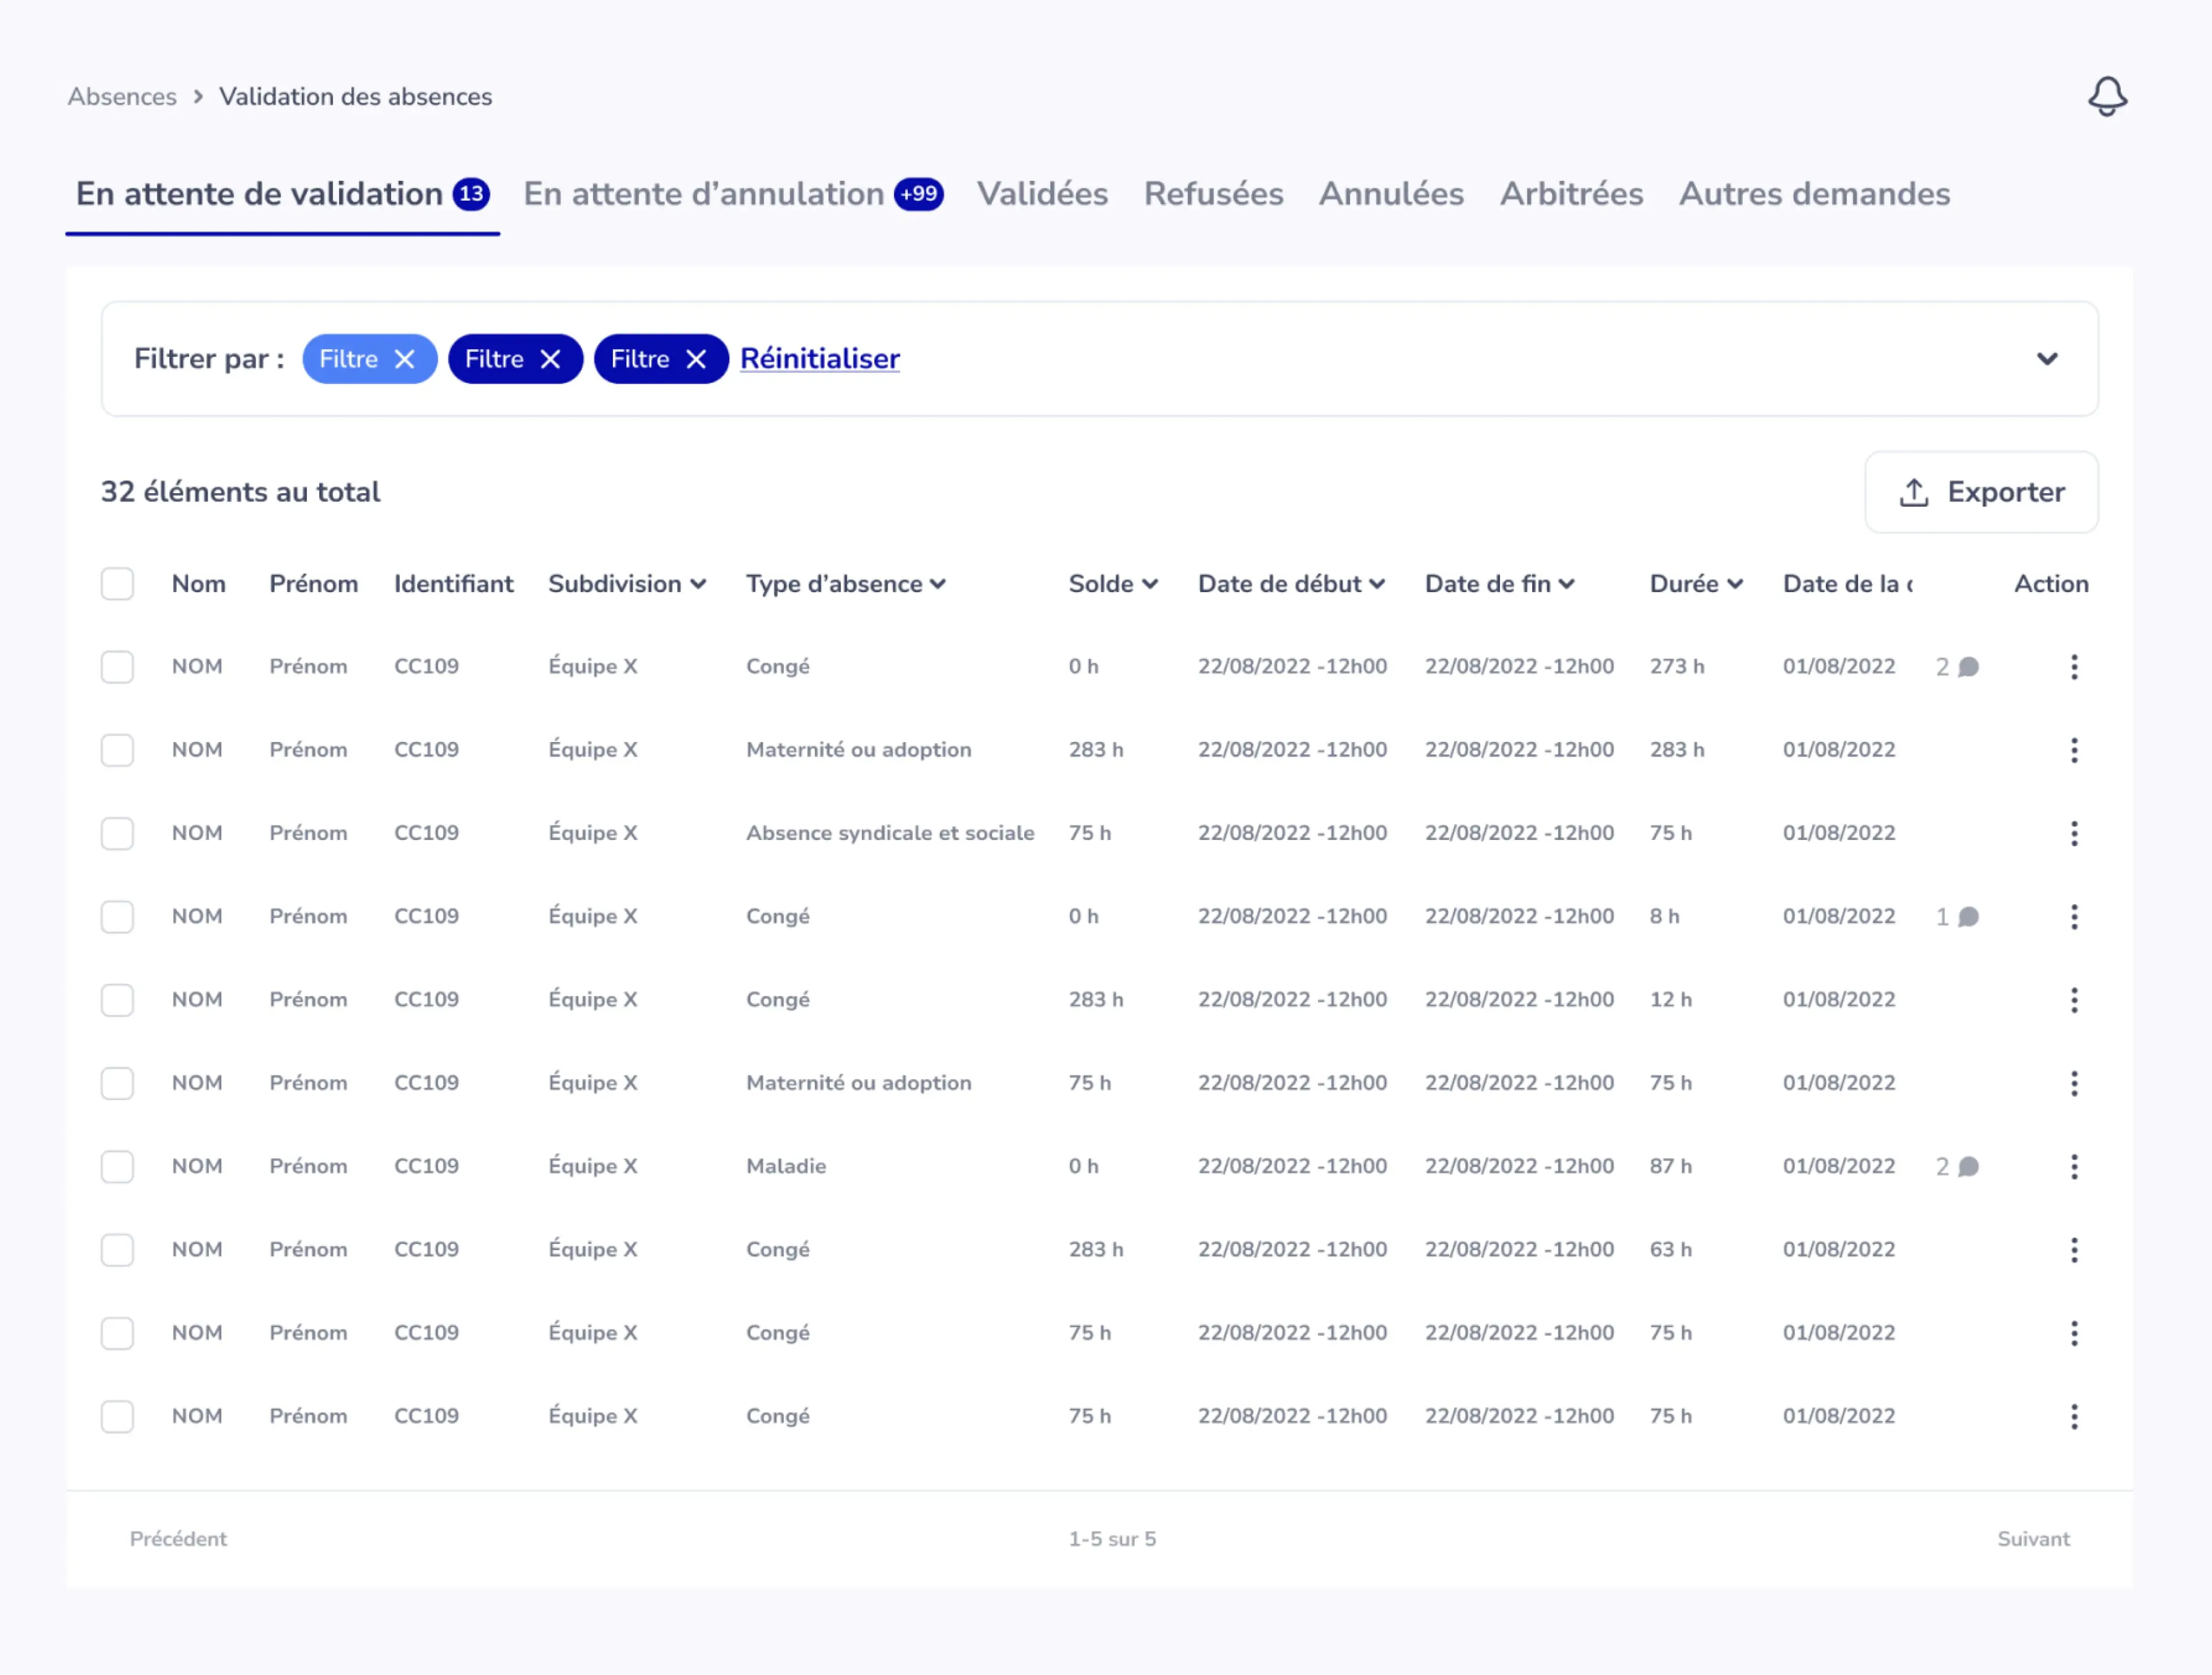2212x1675 pixels.
Task: Select all rows with the header checkbox
Action: tap(117, 583)
